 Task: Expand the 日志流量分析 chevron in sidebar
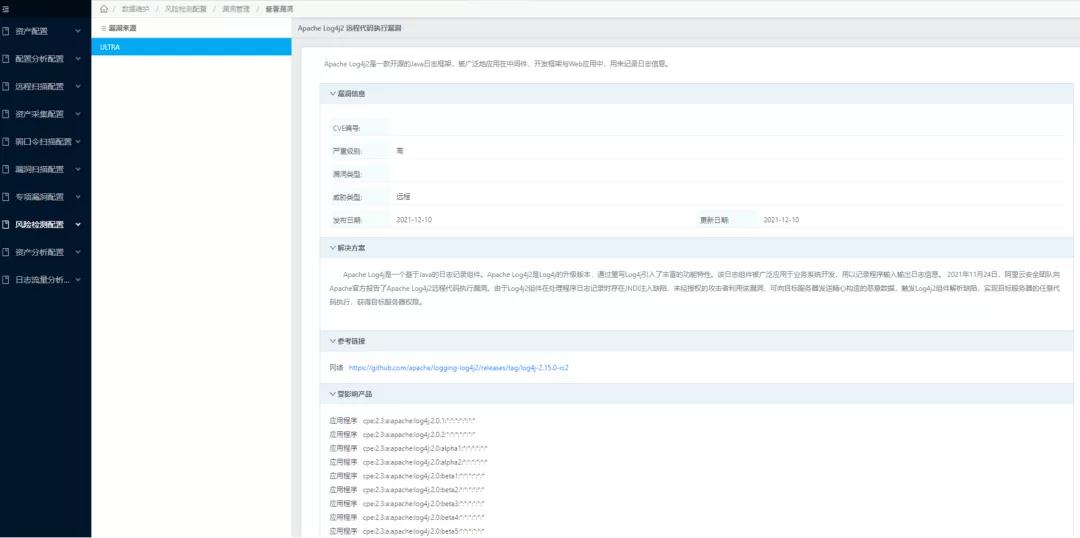[x=78, y=280]
